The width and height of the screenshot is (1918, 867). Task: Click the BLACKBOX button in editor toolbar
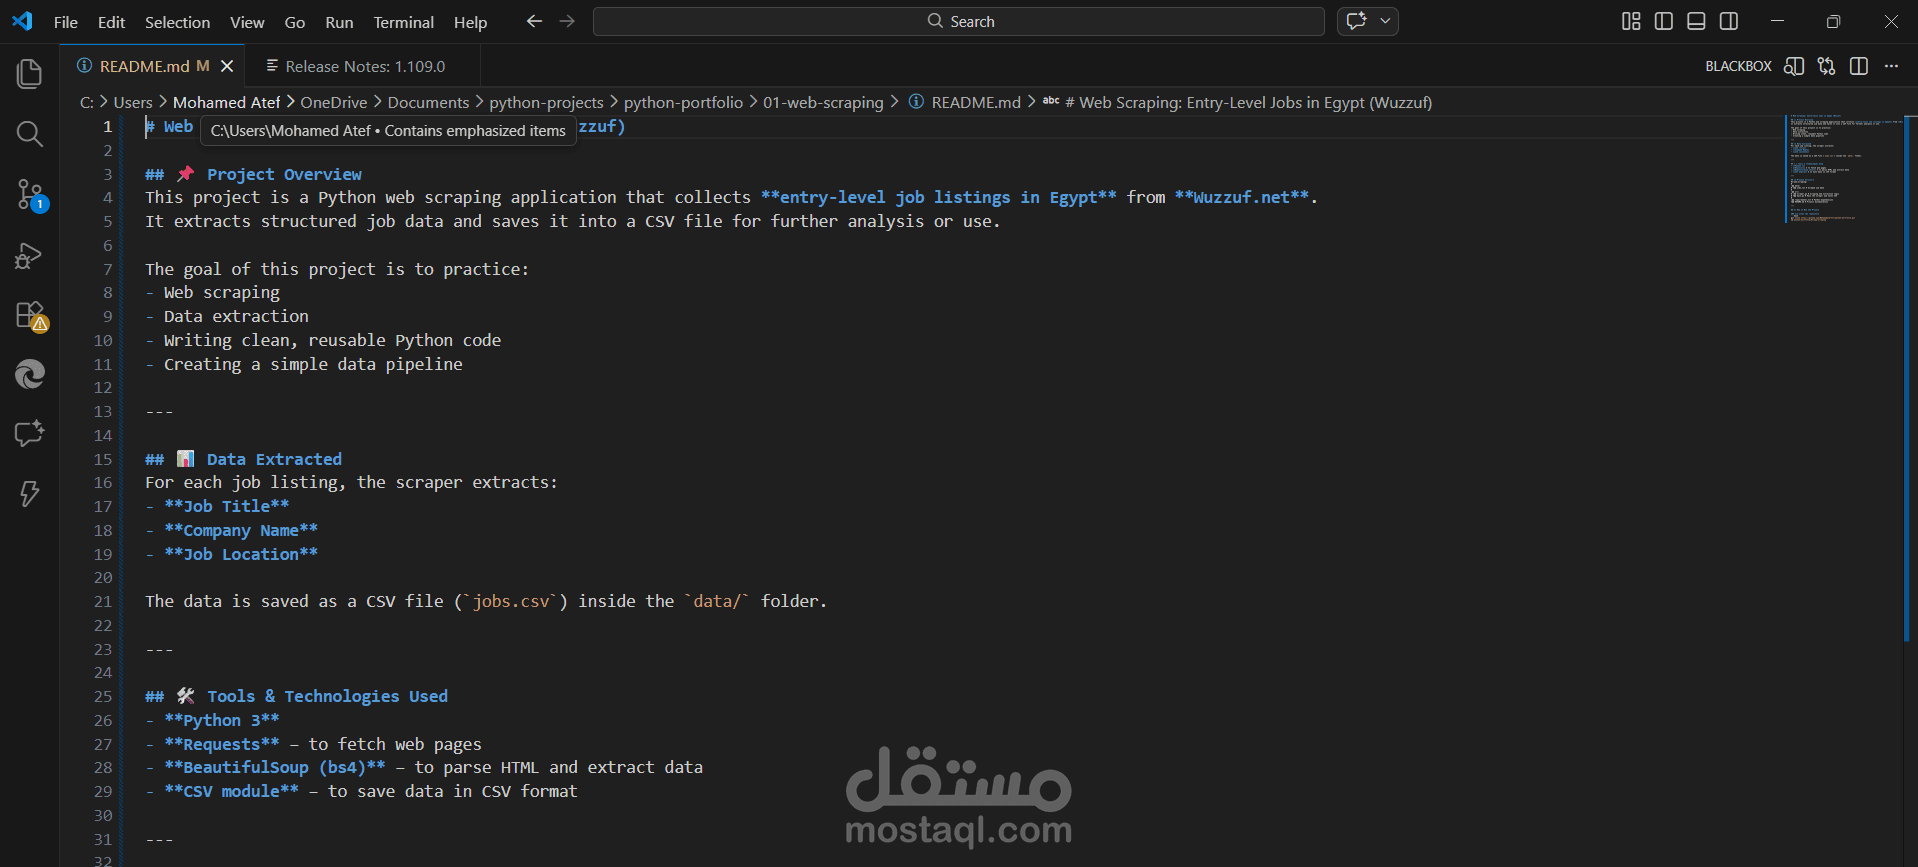point(1738,66)
